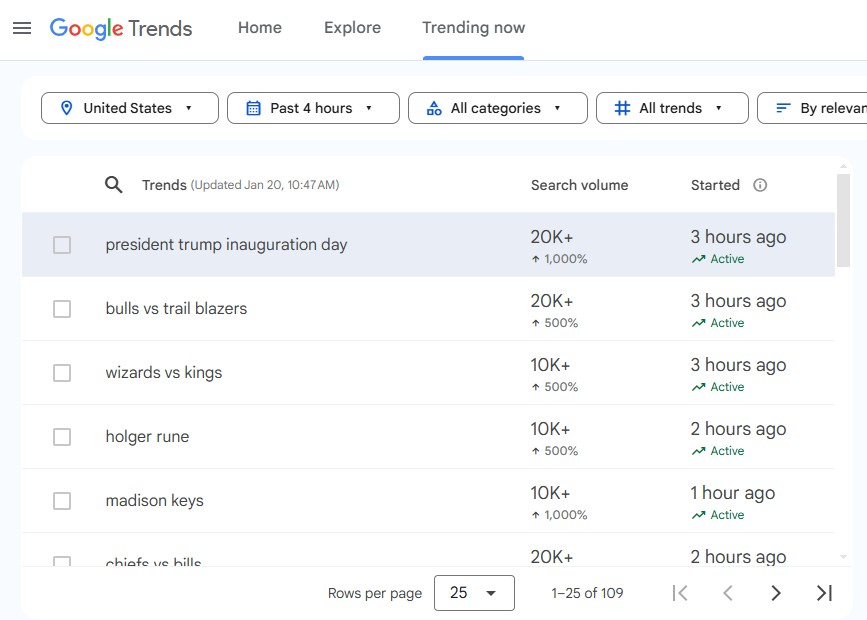Check the president trump inauguration day box
The height and width of the screenshot is (620, 867).
(62, 245)
